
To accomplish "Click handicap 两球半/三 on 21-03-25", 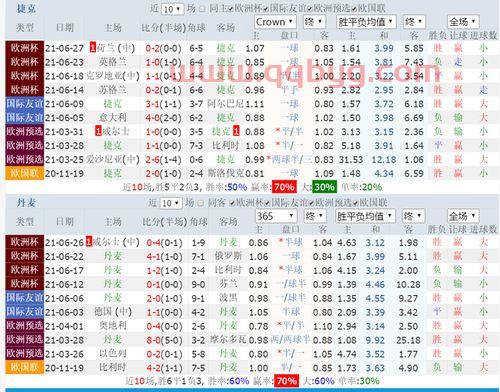I will (x=292, y=159).
